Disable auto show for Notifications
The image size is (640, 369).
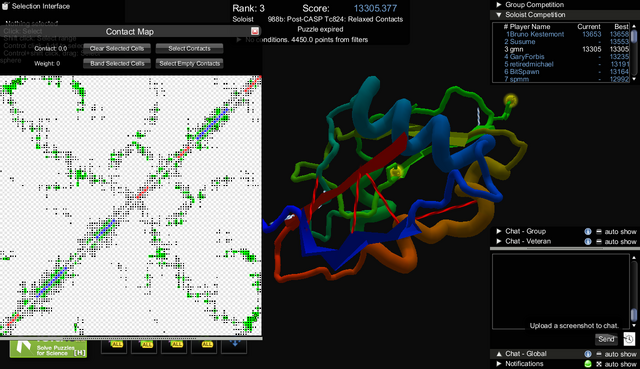[599, 364]
